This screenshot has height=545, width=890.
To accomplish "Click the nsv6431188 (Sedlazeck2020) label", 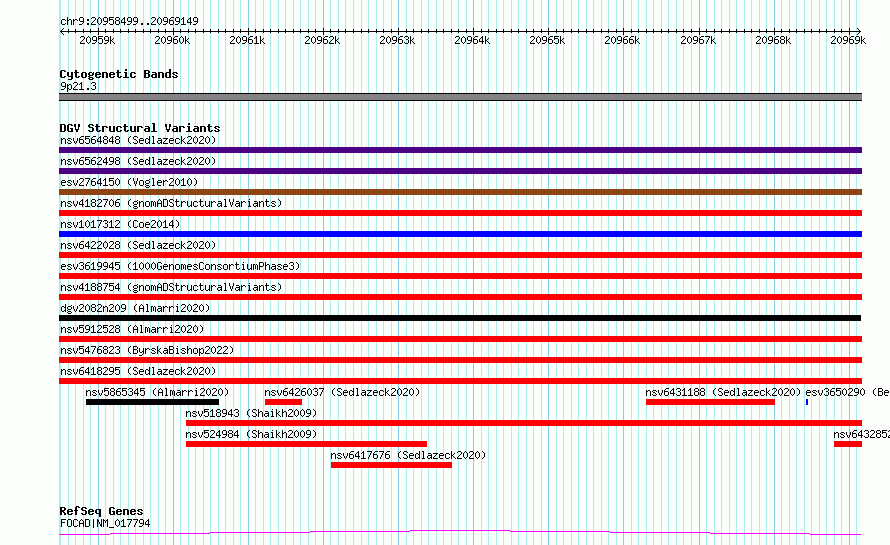I will (x=723, y=392).
